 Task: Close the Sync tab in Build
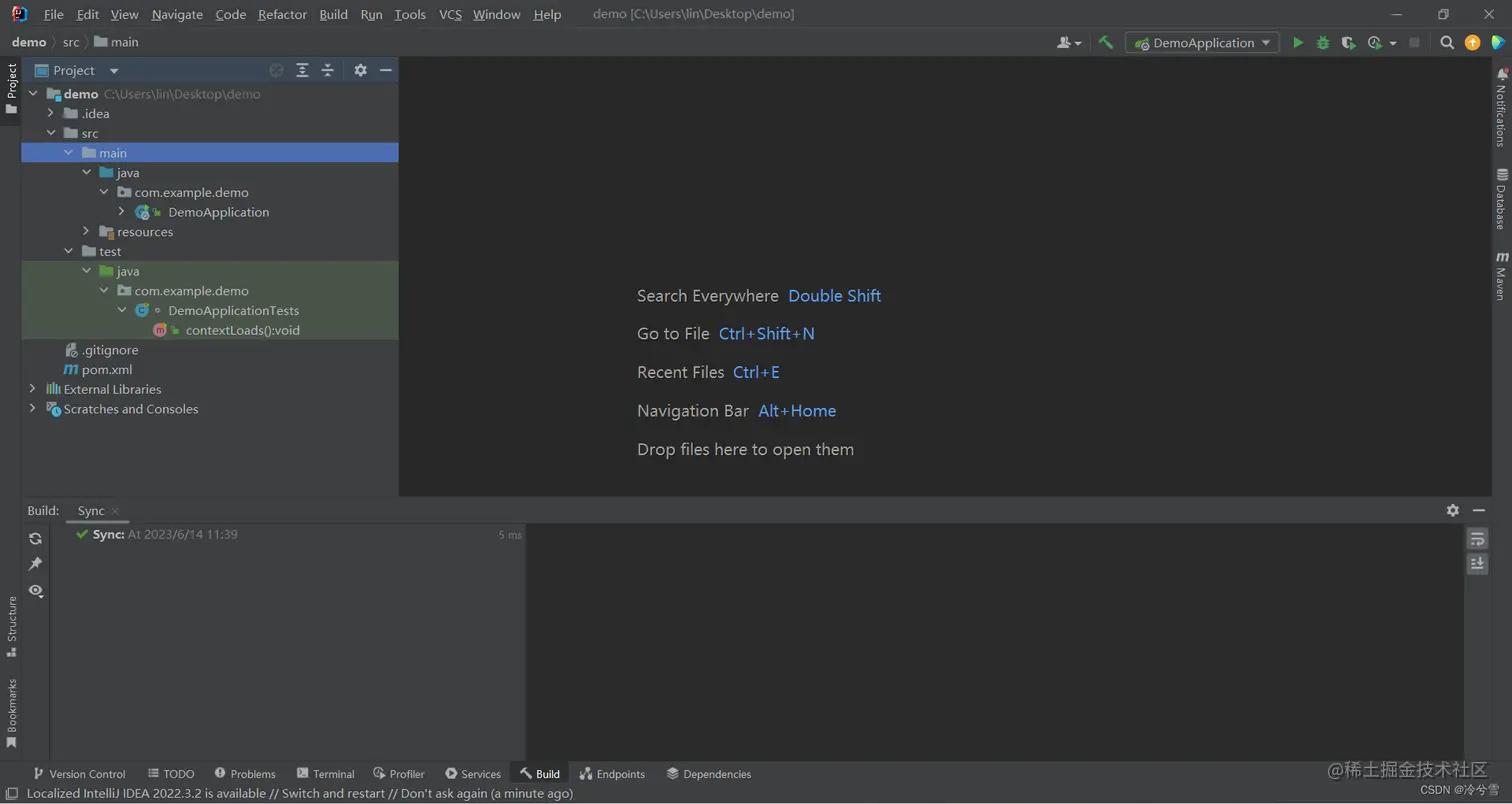pyautogui.click(x=115, y=511)
